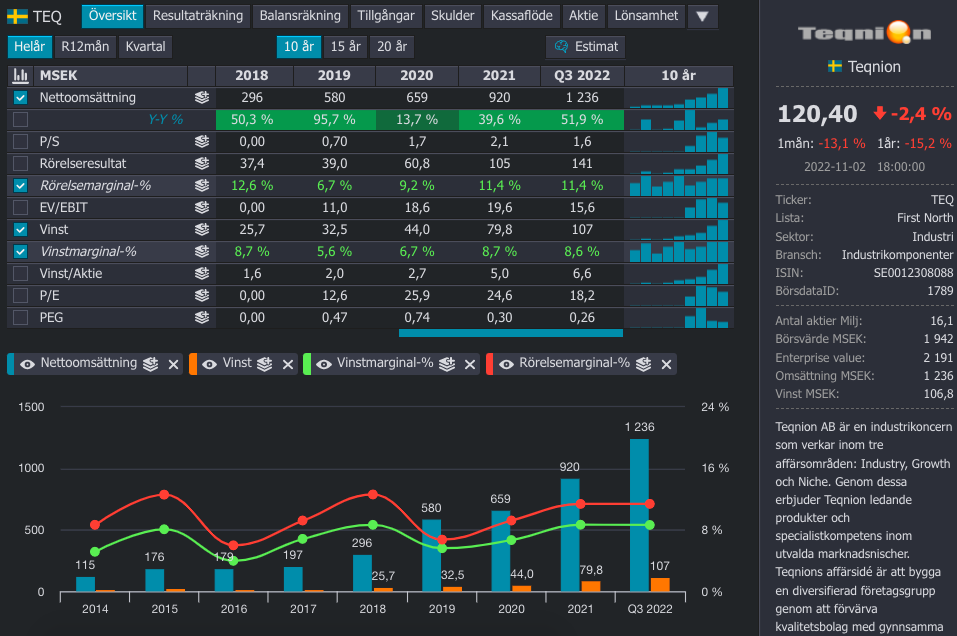Click the stack icon in the Vinst/Aktie row

[x=202, y=273]
